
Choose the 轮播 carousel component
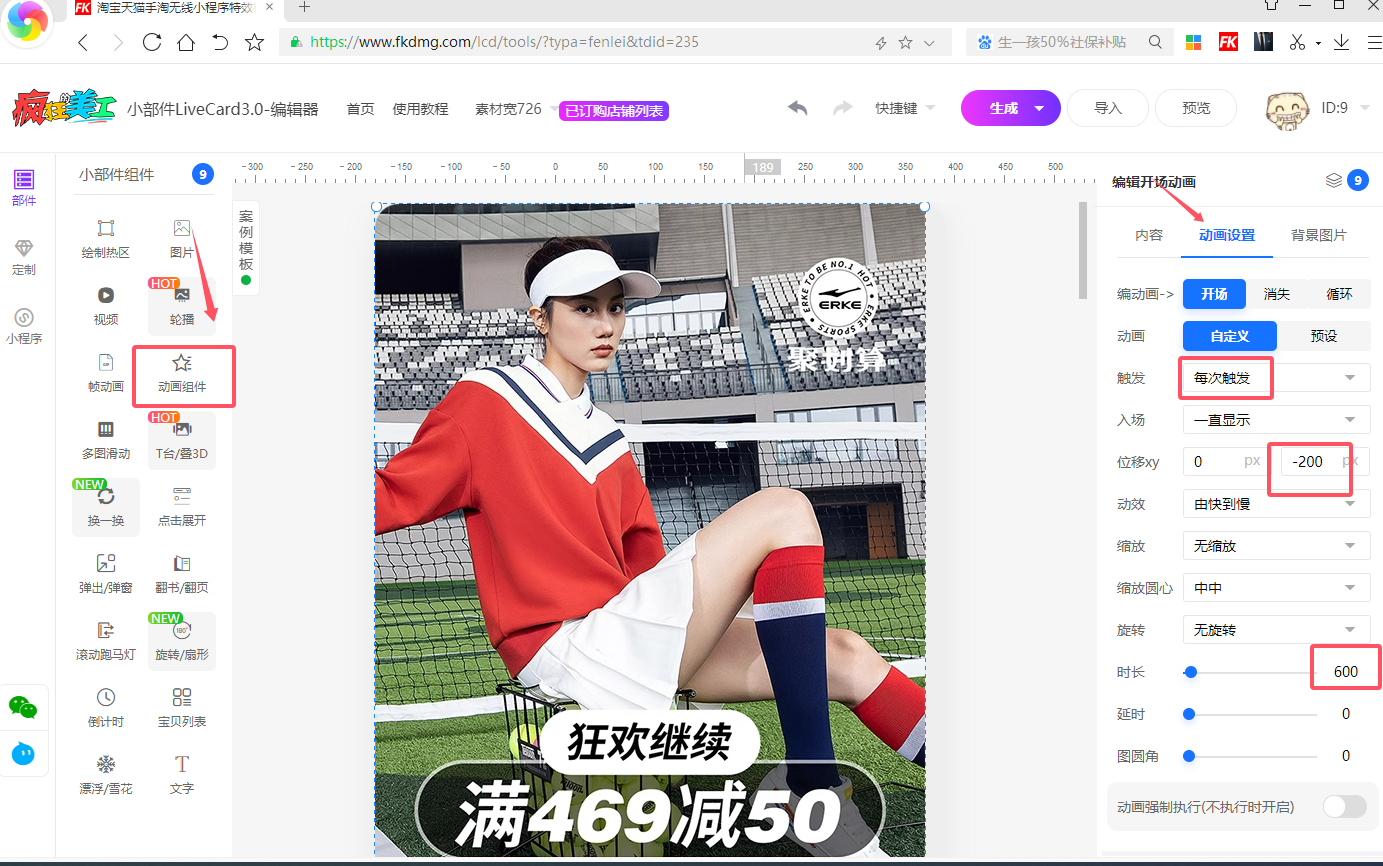pos(181,306)
